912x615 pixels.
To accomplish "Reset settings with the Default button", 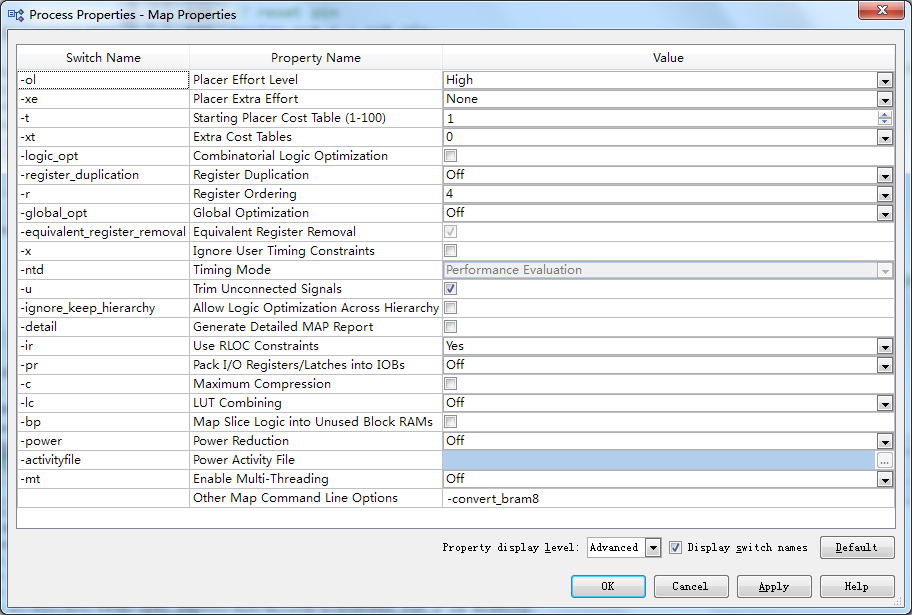I will [x=857, y=547].
